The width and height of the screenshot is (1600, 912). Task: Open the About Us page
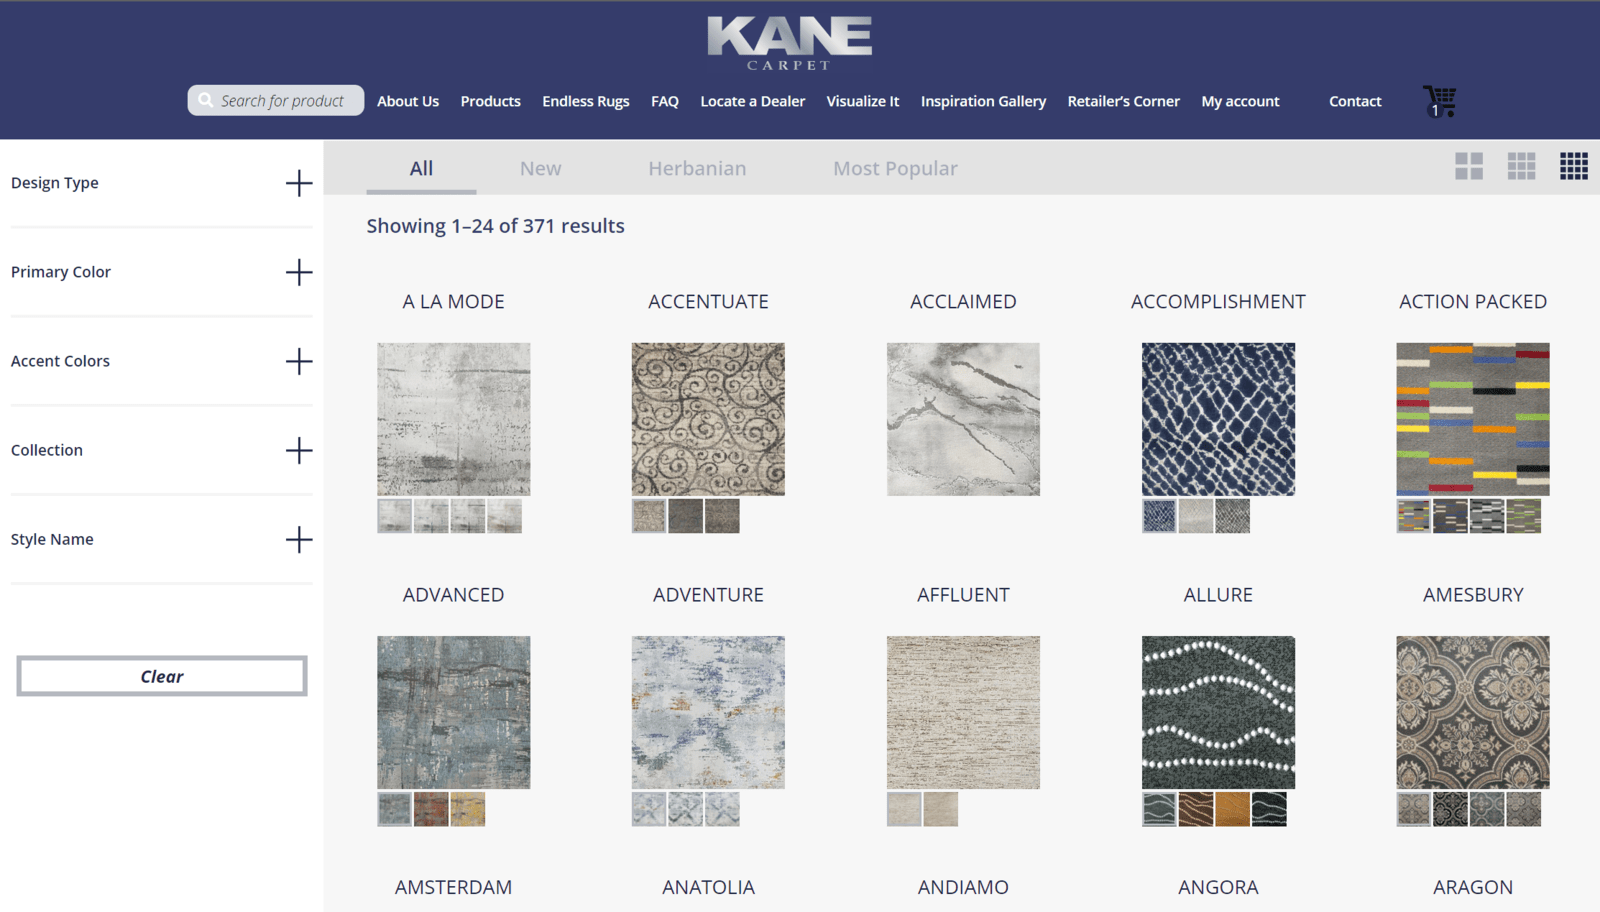(x=408, y=101)
